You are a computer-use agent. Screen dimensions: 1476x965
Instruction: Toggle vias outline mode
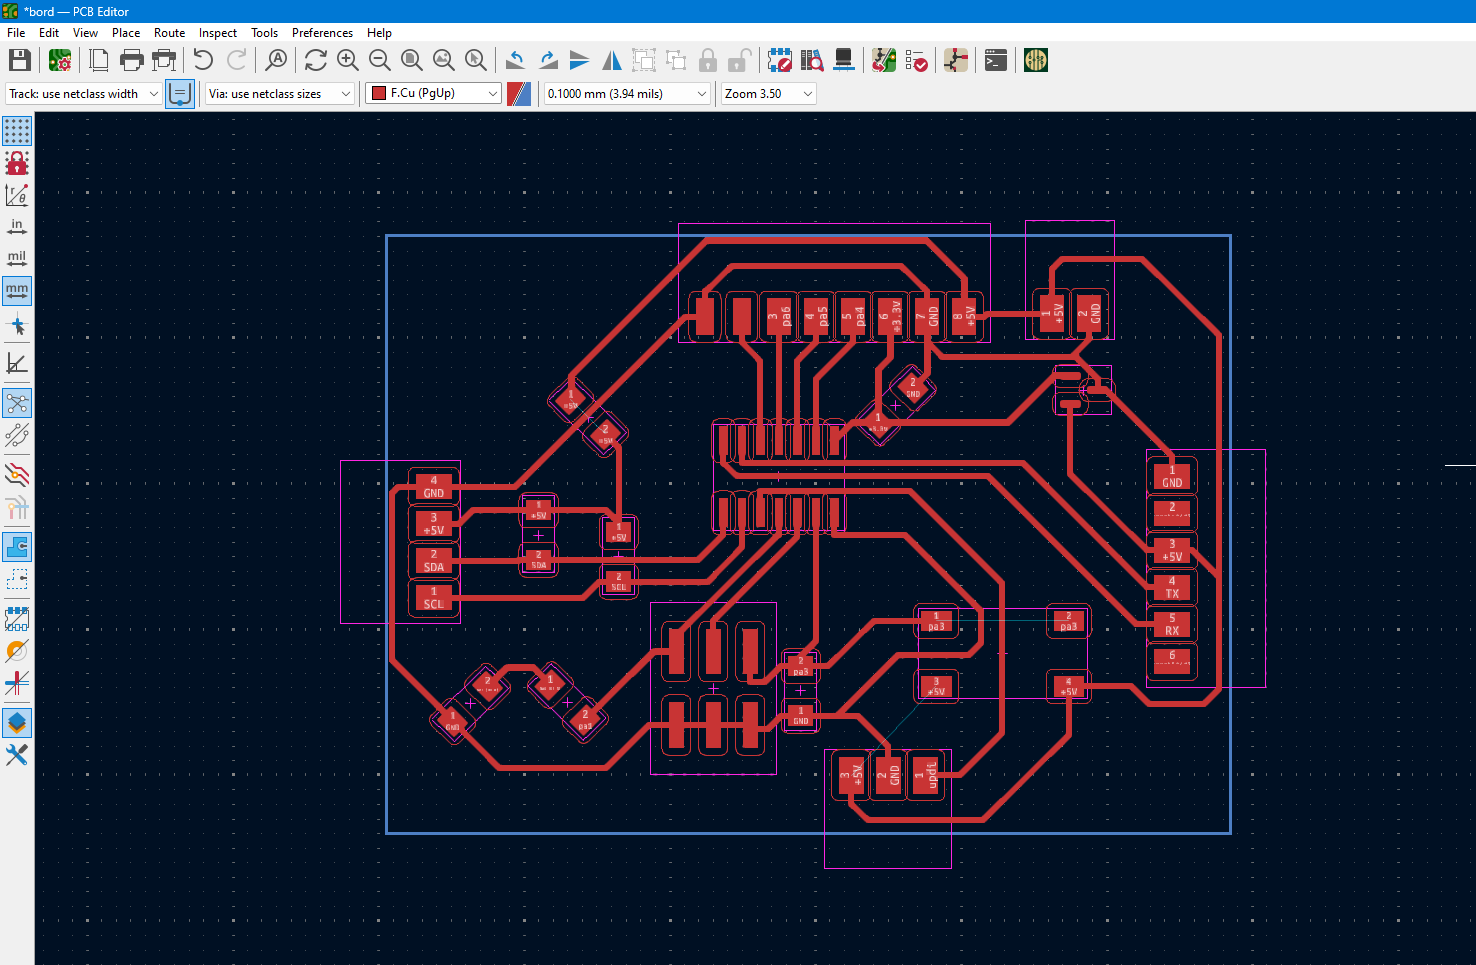[17, 651]
